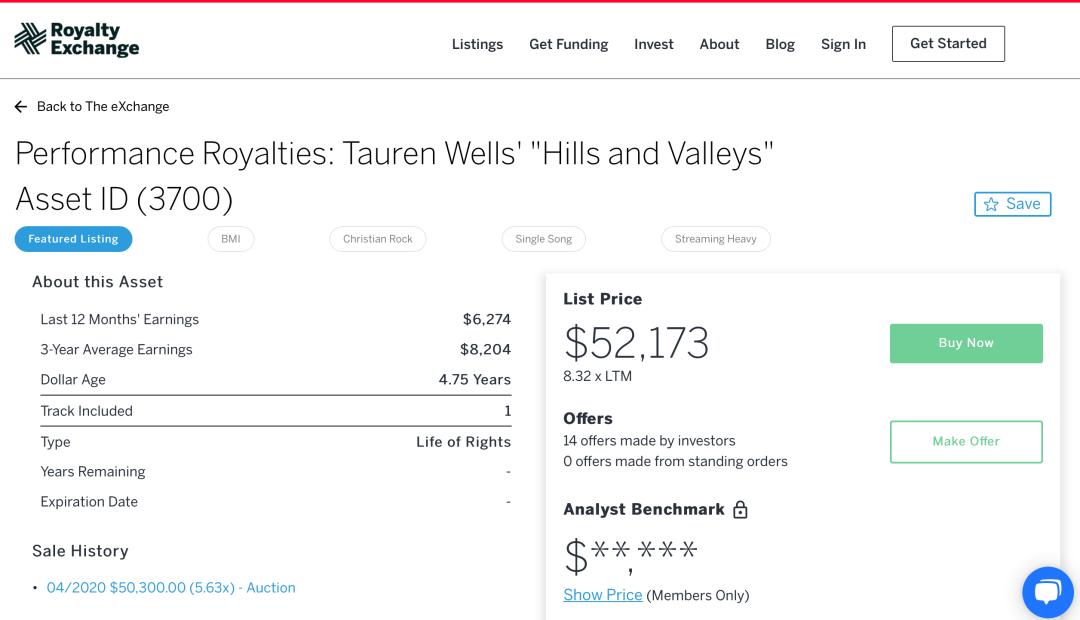Click the Make Offer button
This screenshot has width=1080, height=620.
966,441
